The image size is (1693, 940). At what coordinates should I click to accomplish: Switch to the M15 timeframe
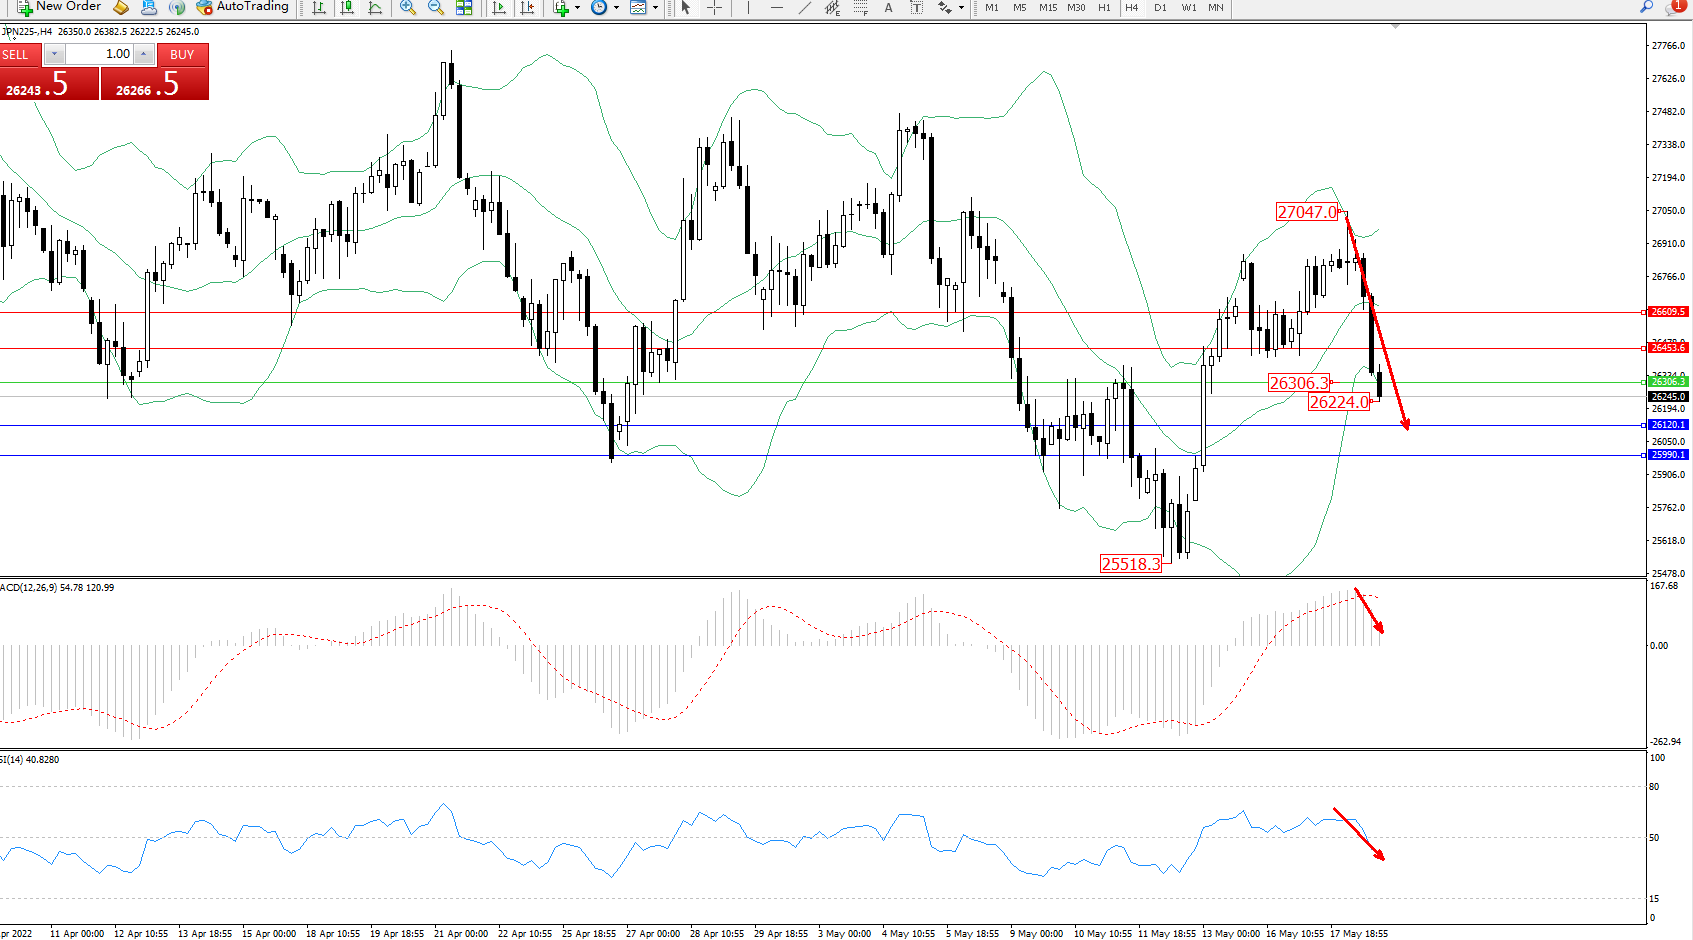1047,8
